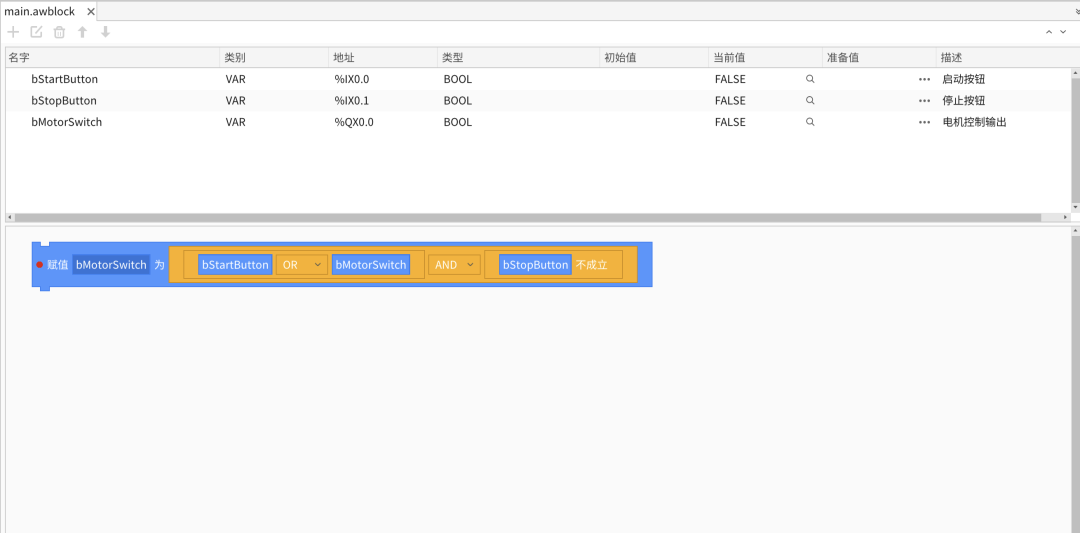Select bMotorSwitch name cell in table
This screenshot has height=533, width=1080.
[67, 122]
